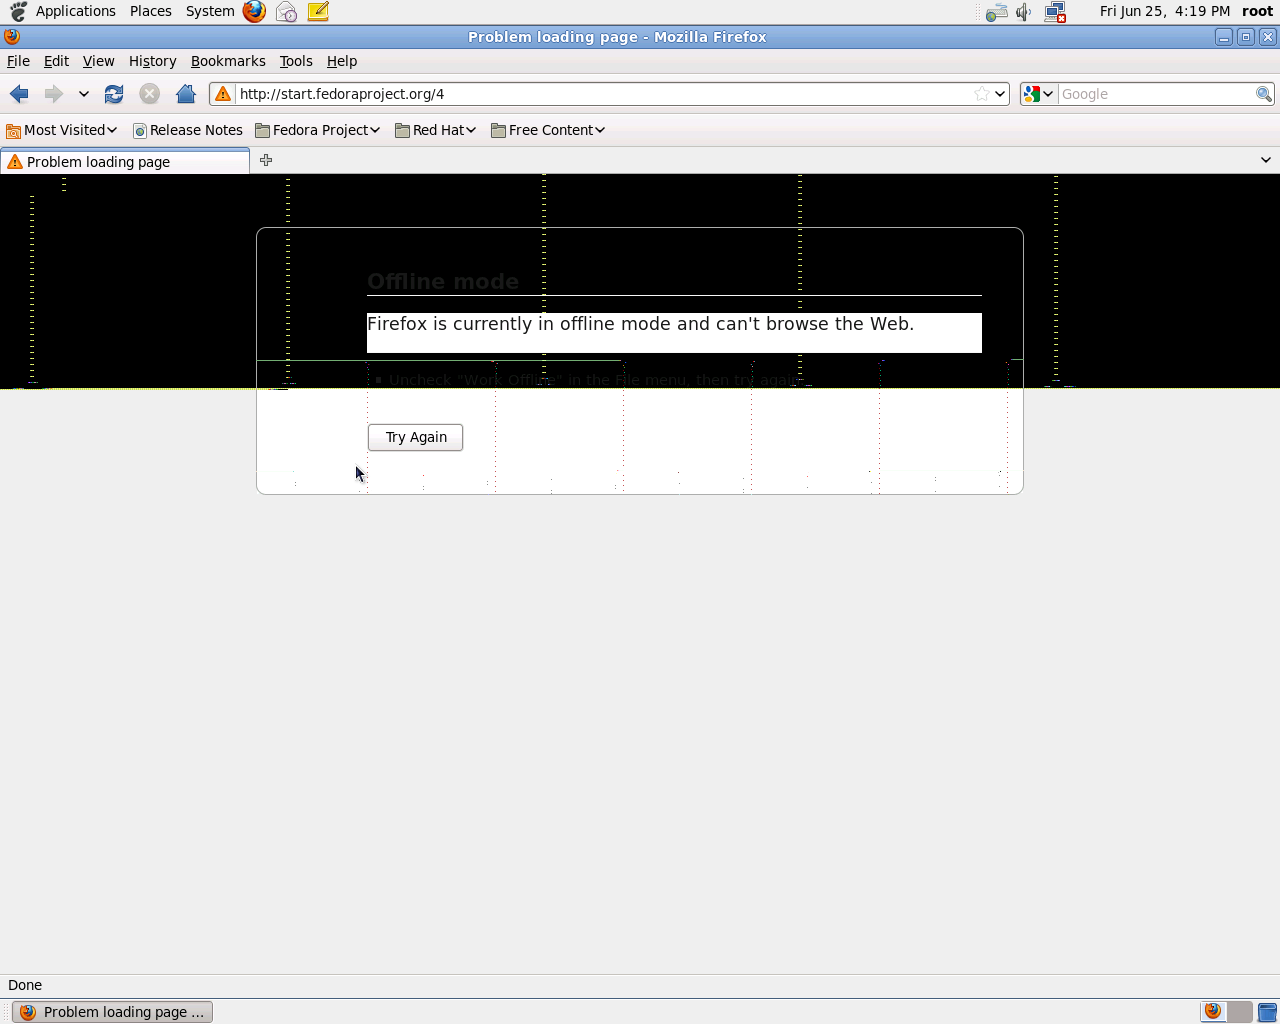
Task: Launch Firefox from the top panel
Action: pos(254,12)
